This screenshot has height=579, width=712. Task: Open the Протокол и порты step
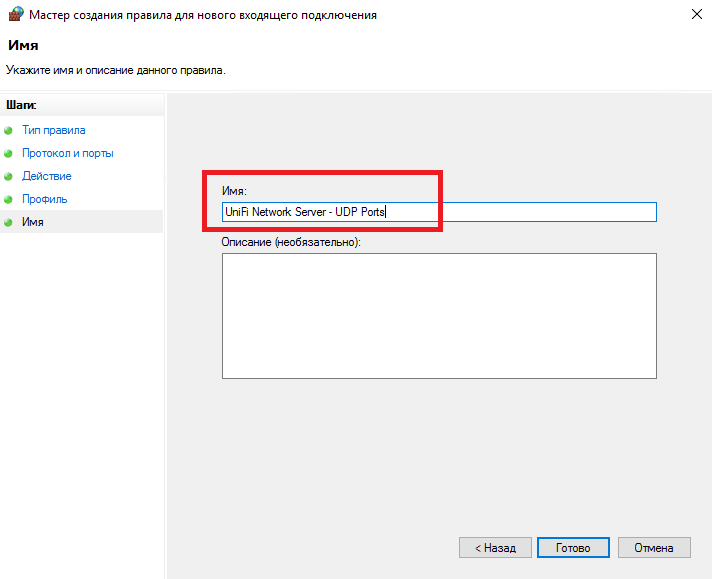click(68, 153)
